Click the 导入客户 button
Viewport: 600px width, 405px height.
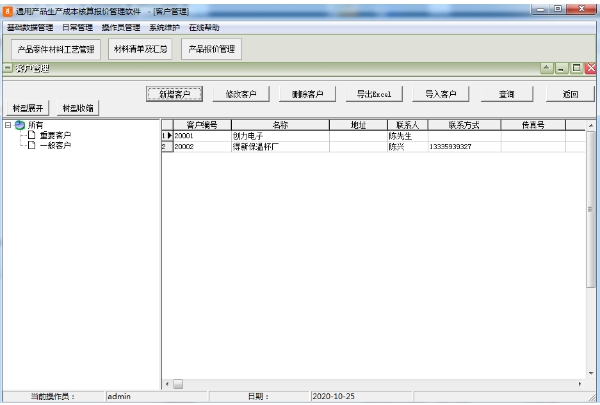click(440, 94)
